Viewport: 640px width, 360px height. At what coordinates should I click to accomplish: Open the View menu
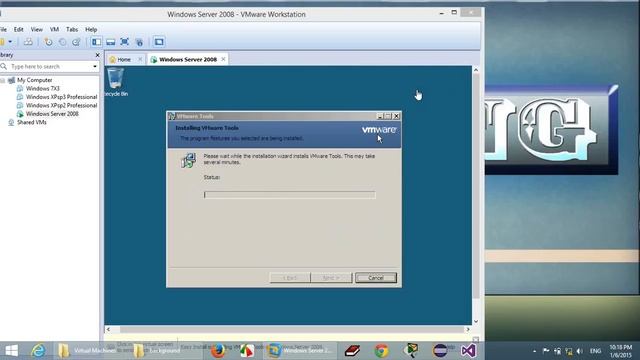click(36, 29)
